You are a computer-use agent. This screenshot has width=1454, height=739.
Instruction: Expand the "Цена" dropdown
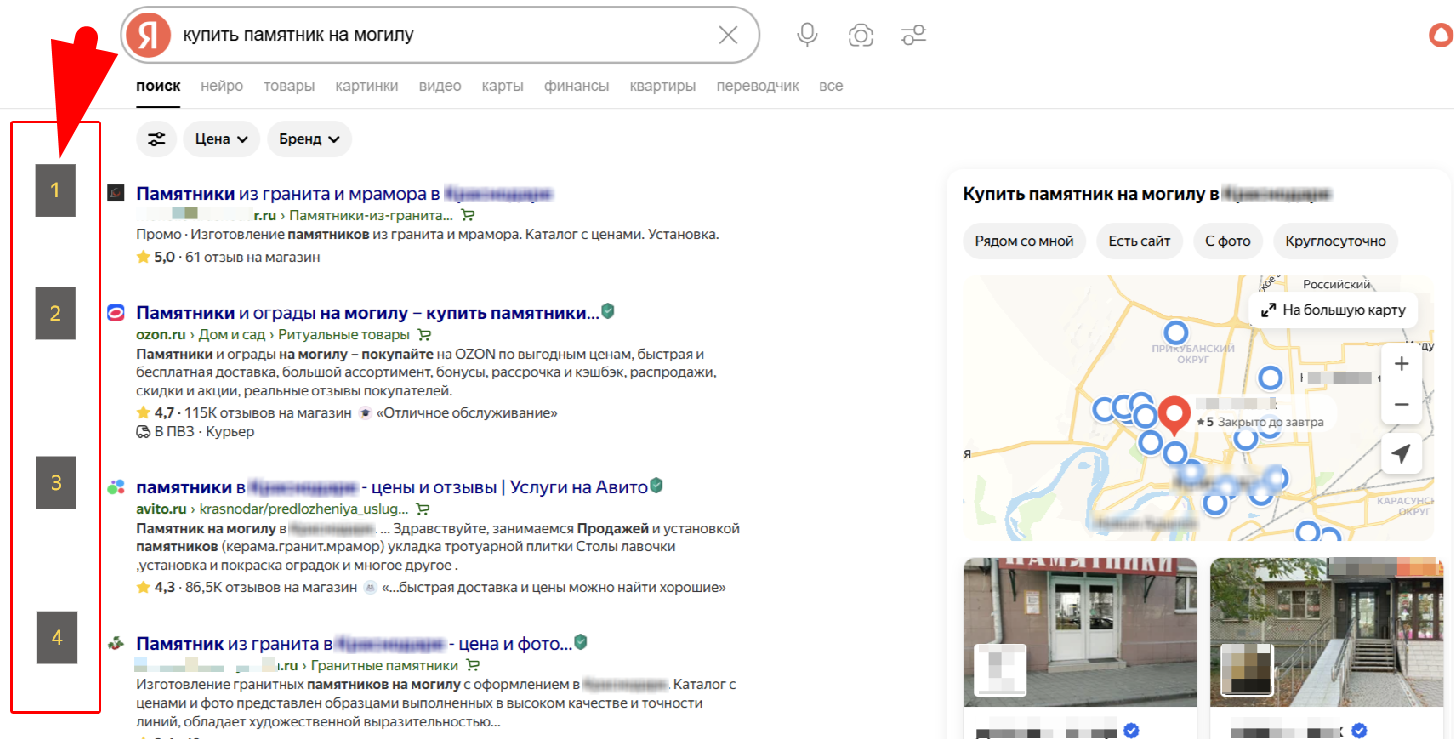(221, 139)
